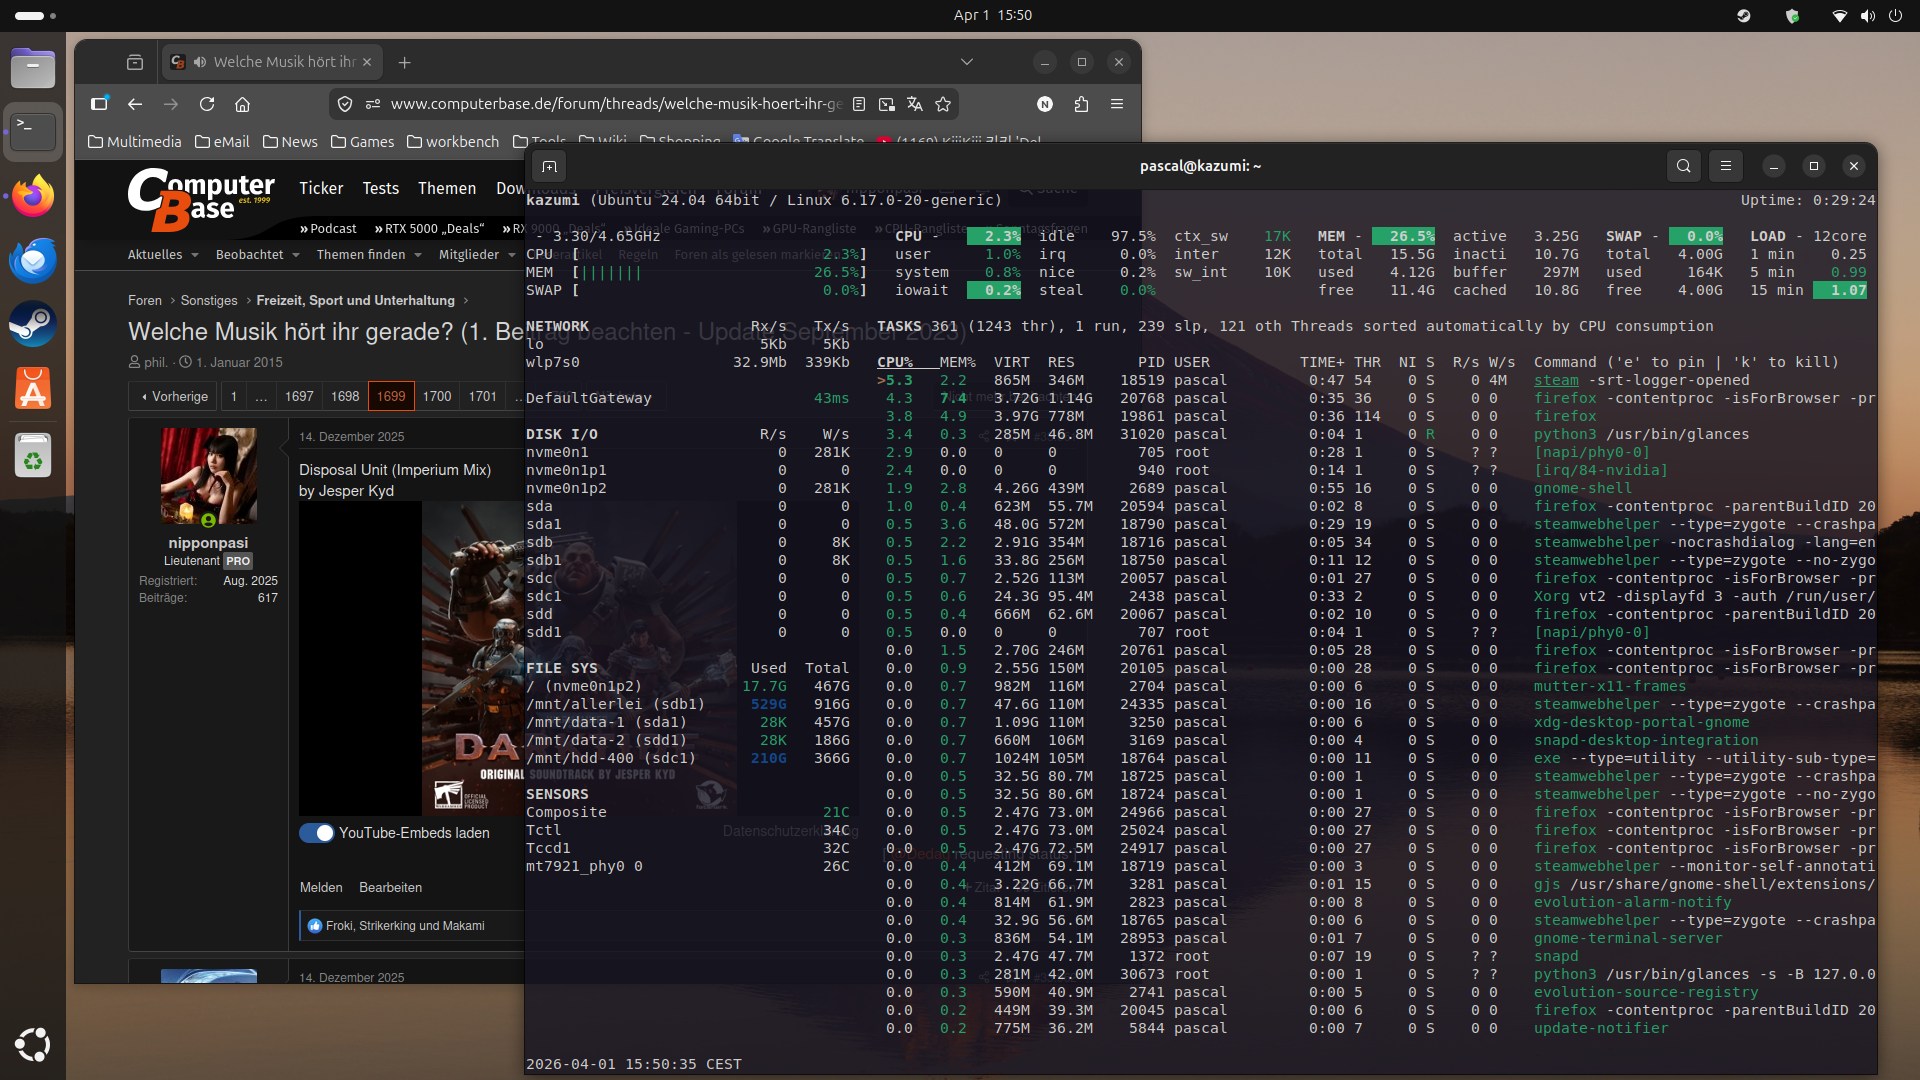Open a new terminal tab
Image resolution: width=1920 pixels, height=1080 pixels.
click(549, 166)
